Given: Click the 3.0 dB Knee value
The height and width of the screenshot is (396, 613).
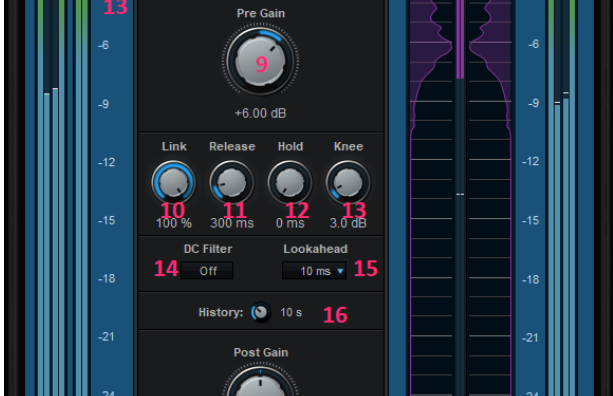Looking at the screenshot, I should [348, 223].
